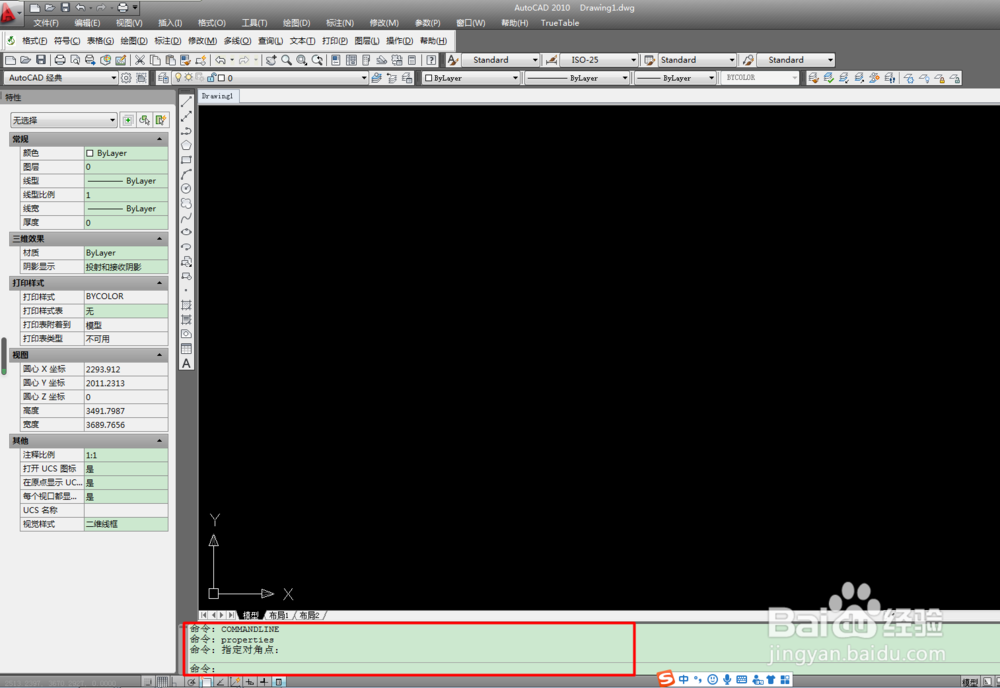Open Plot Preview from the toolbar
This screenshot has height=688, width=1000.
coord(75,60)
